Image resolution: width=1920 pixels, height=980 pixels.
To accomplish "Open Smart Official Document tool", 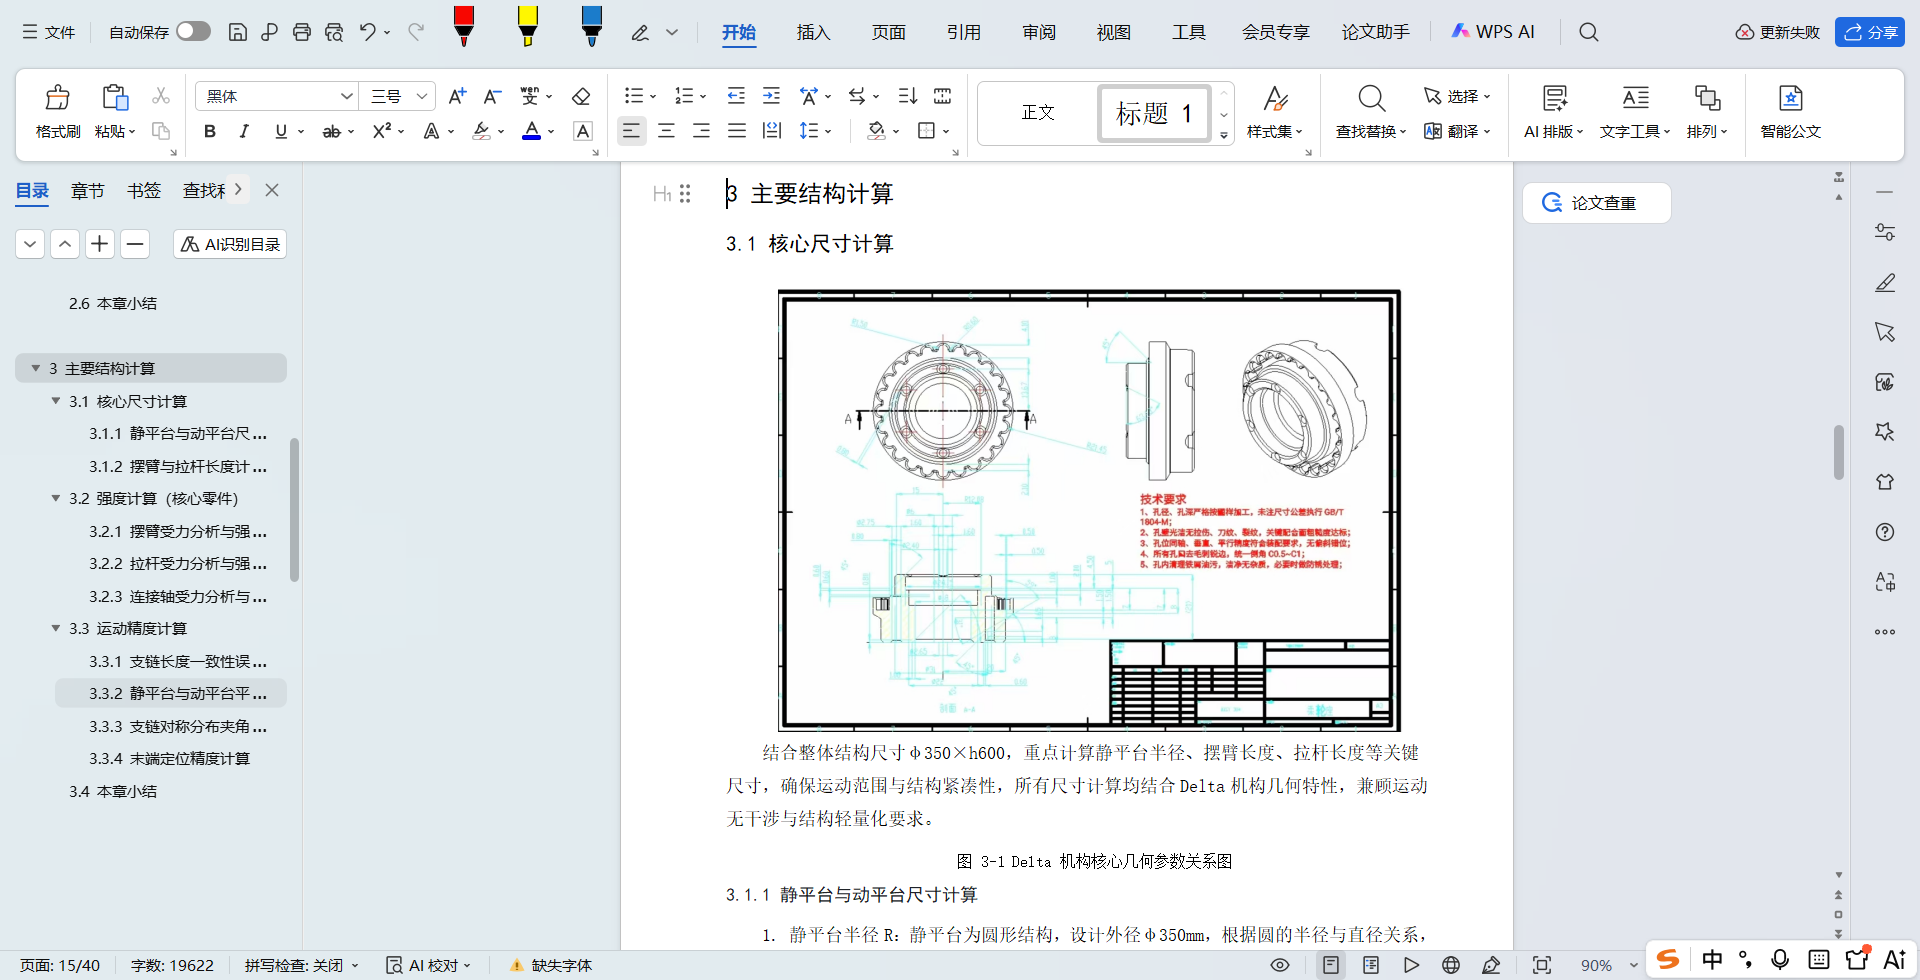I will pos(1791,112).
